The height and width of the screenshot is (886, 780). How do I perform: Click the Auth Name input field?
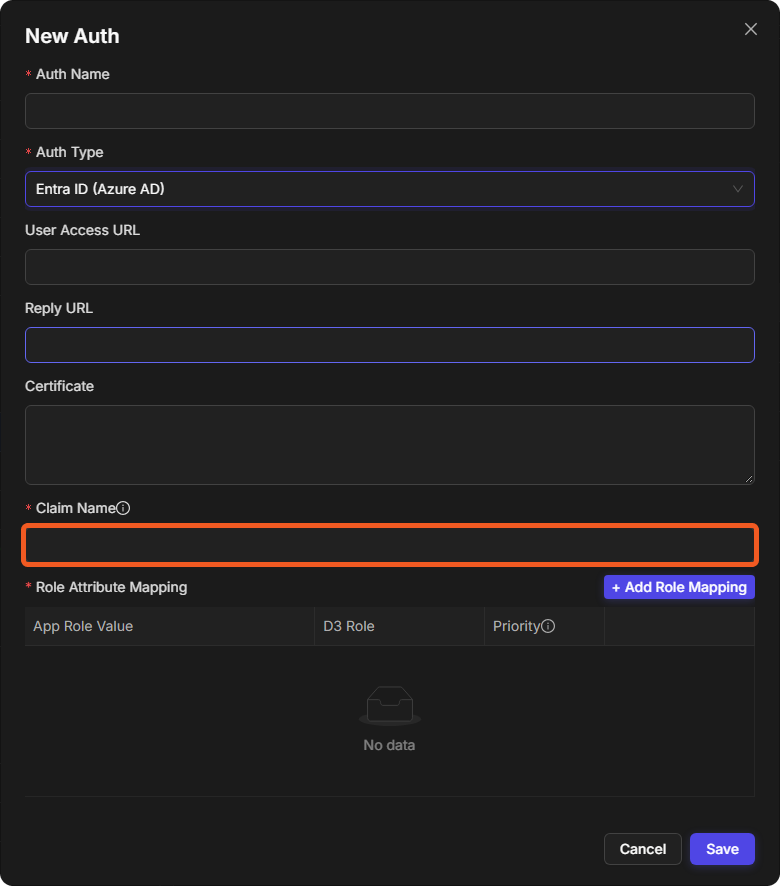pos(390,111)
